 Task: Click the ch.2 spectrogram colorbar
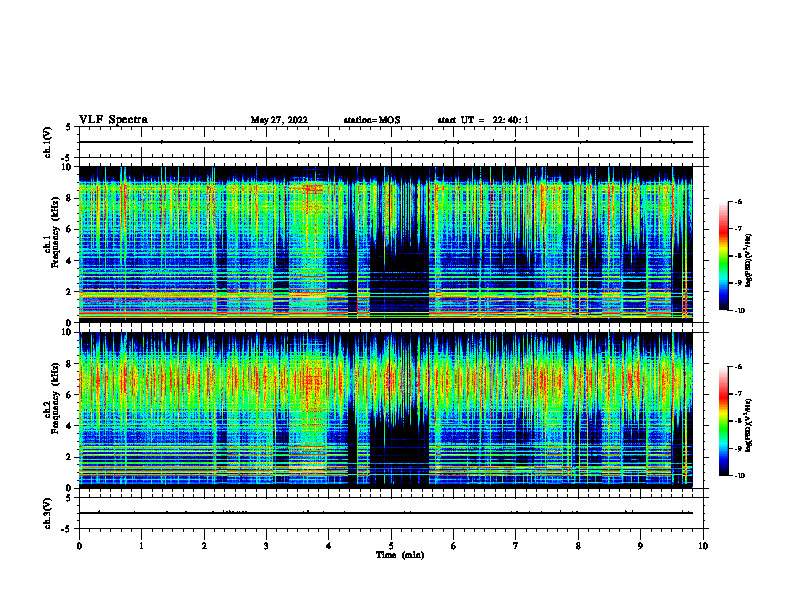tap(723, 421)
